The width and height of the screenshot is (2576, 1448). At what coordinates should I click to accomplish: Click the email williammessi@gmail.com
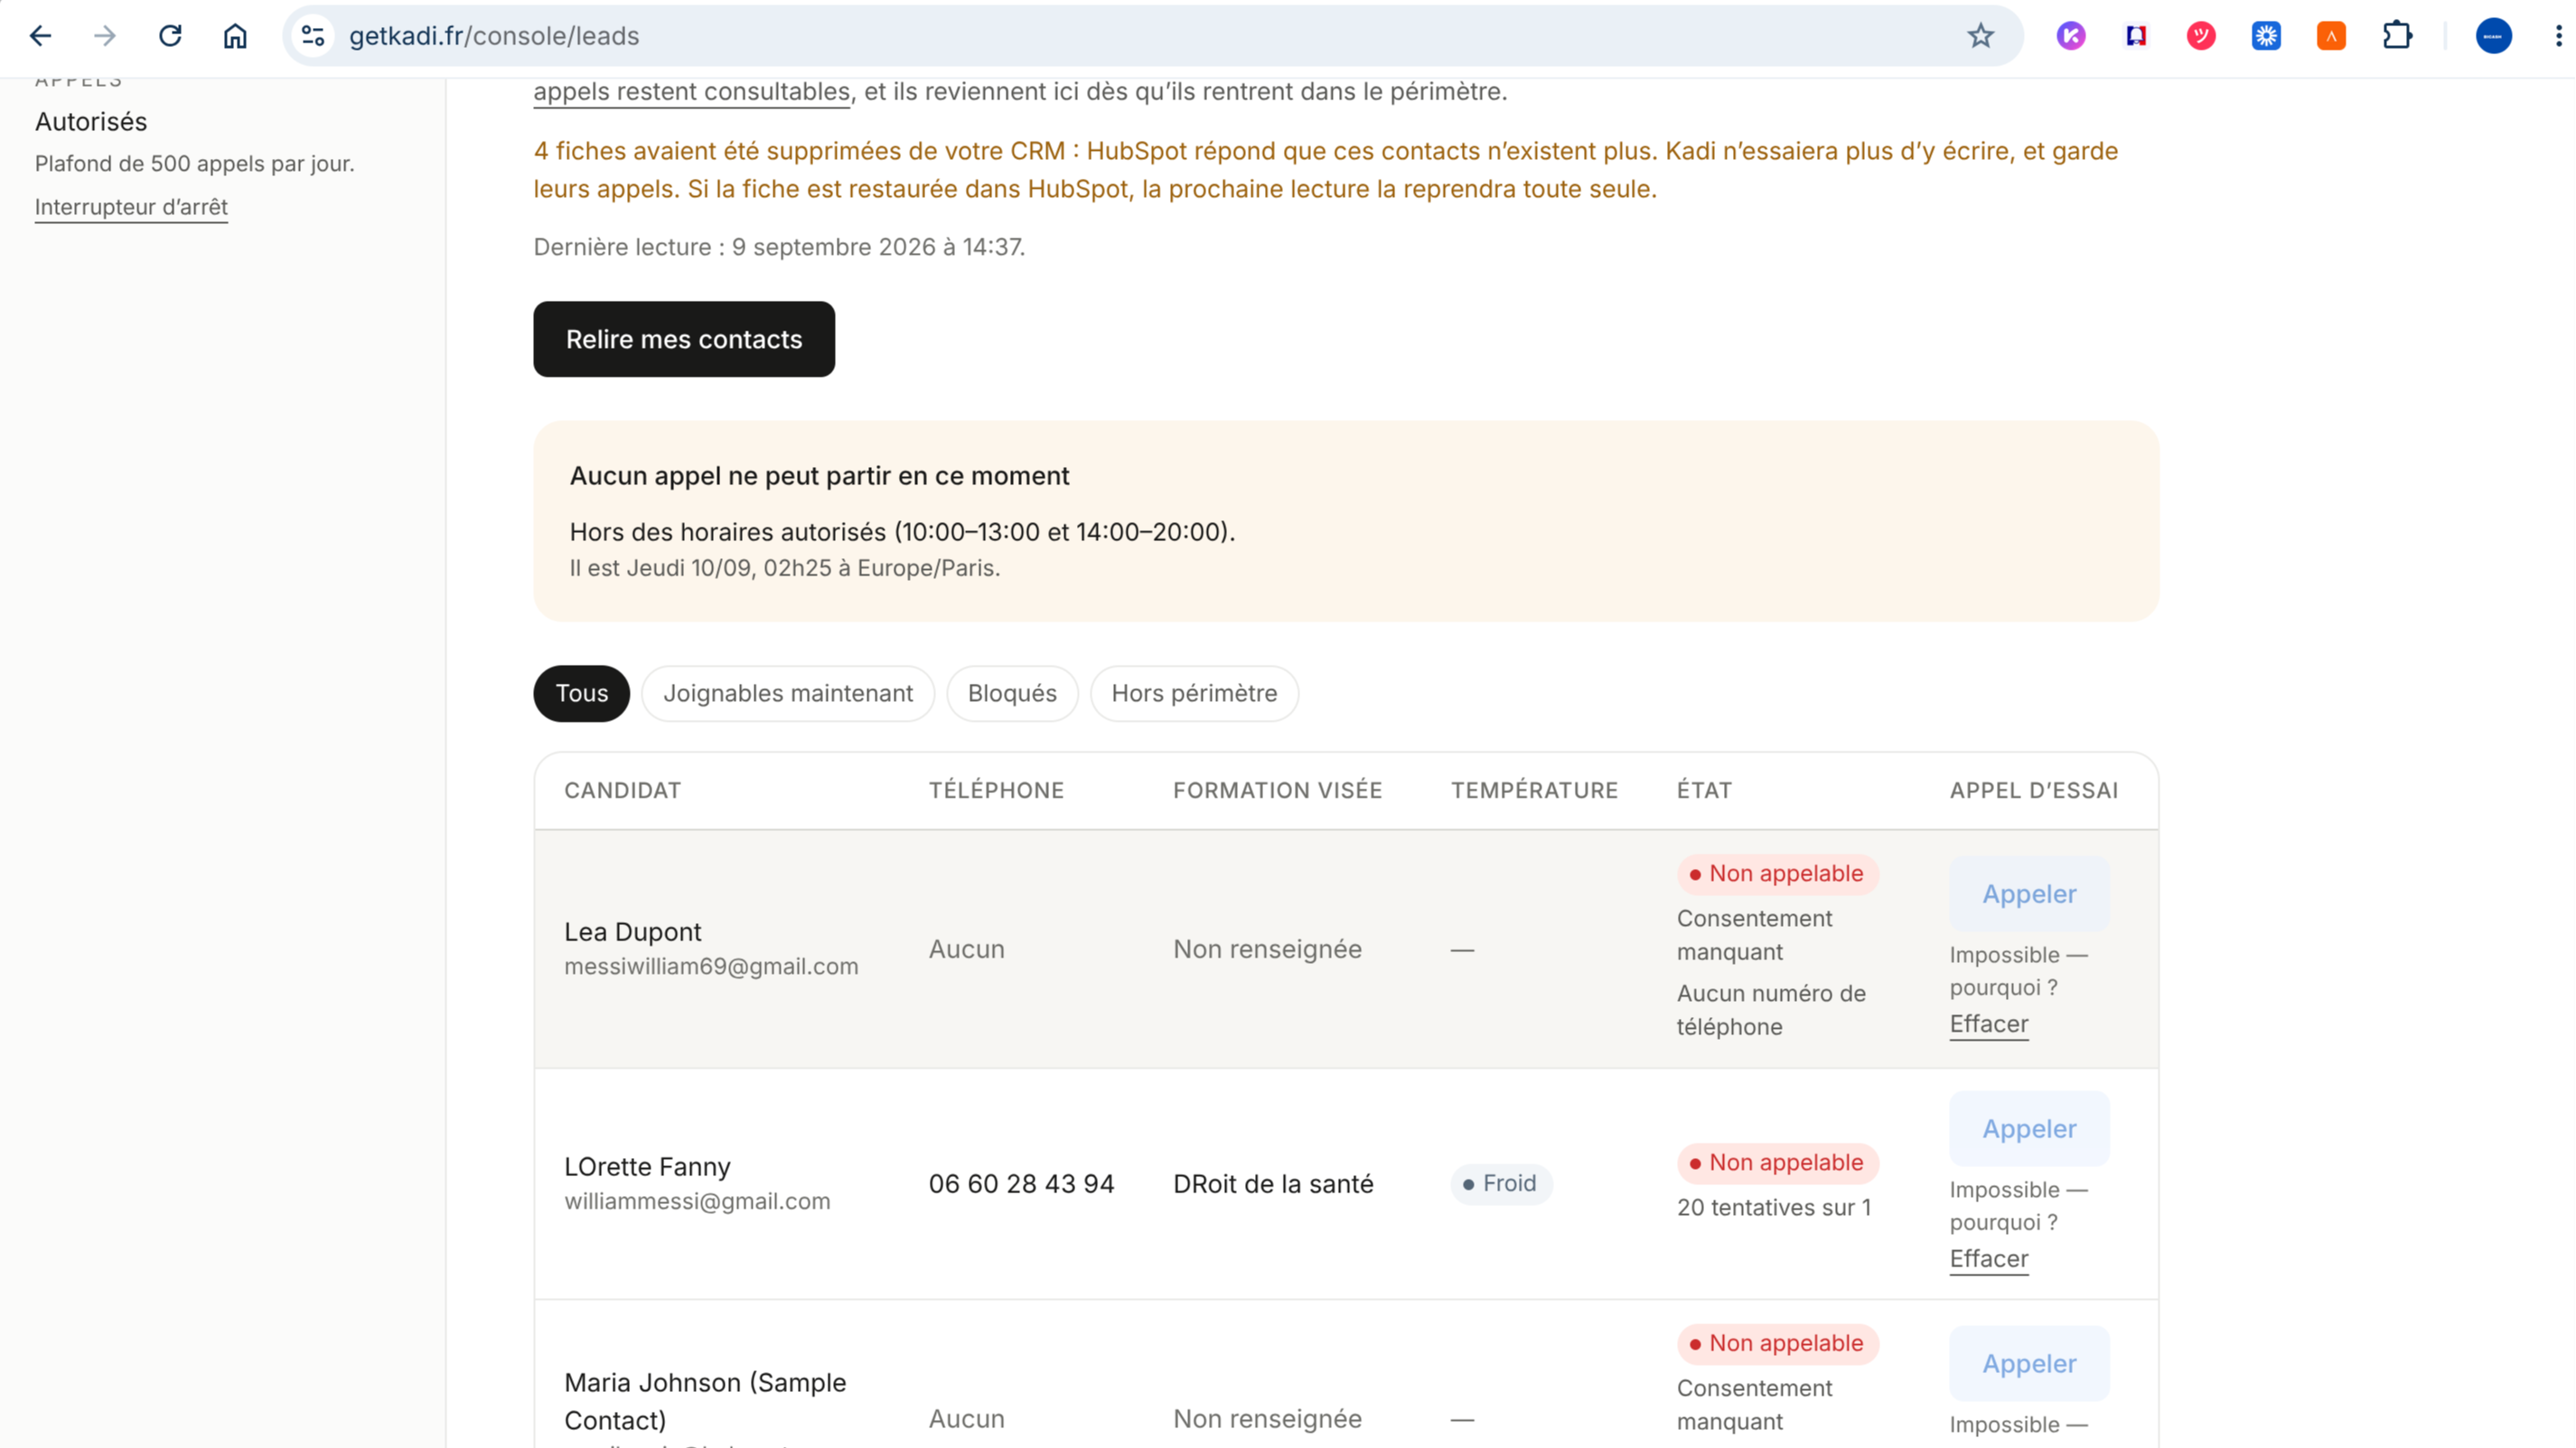click(697, 1201)
